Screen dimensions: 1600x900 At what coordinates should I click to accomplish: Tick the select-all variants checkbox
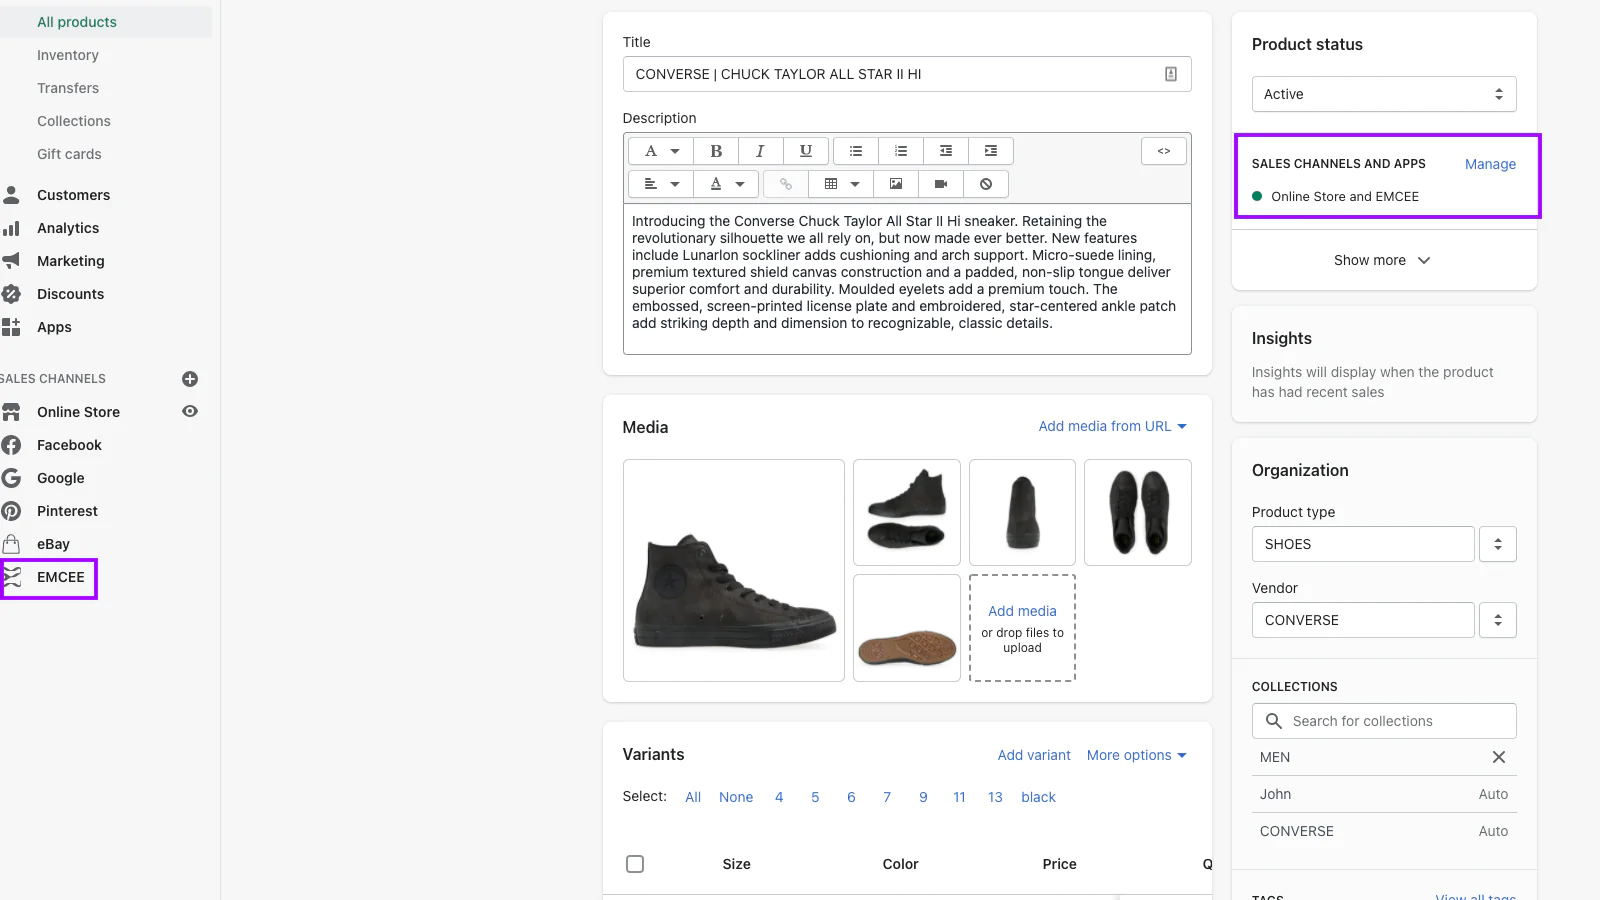tap(635, 864)
